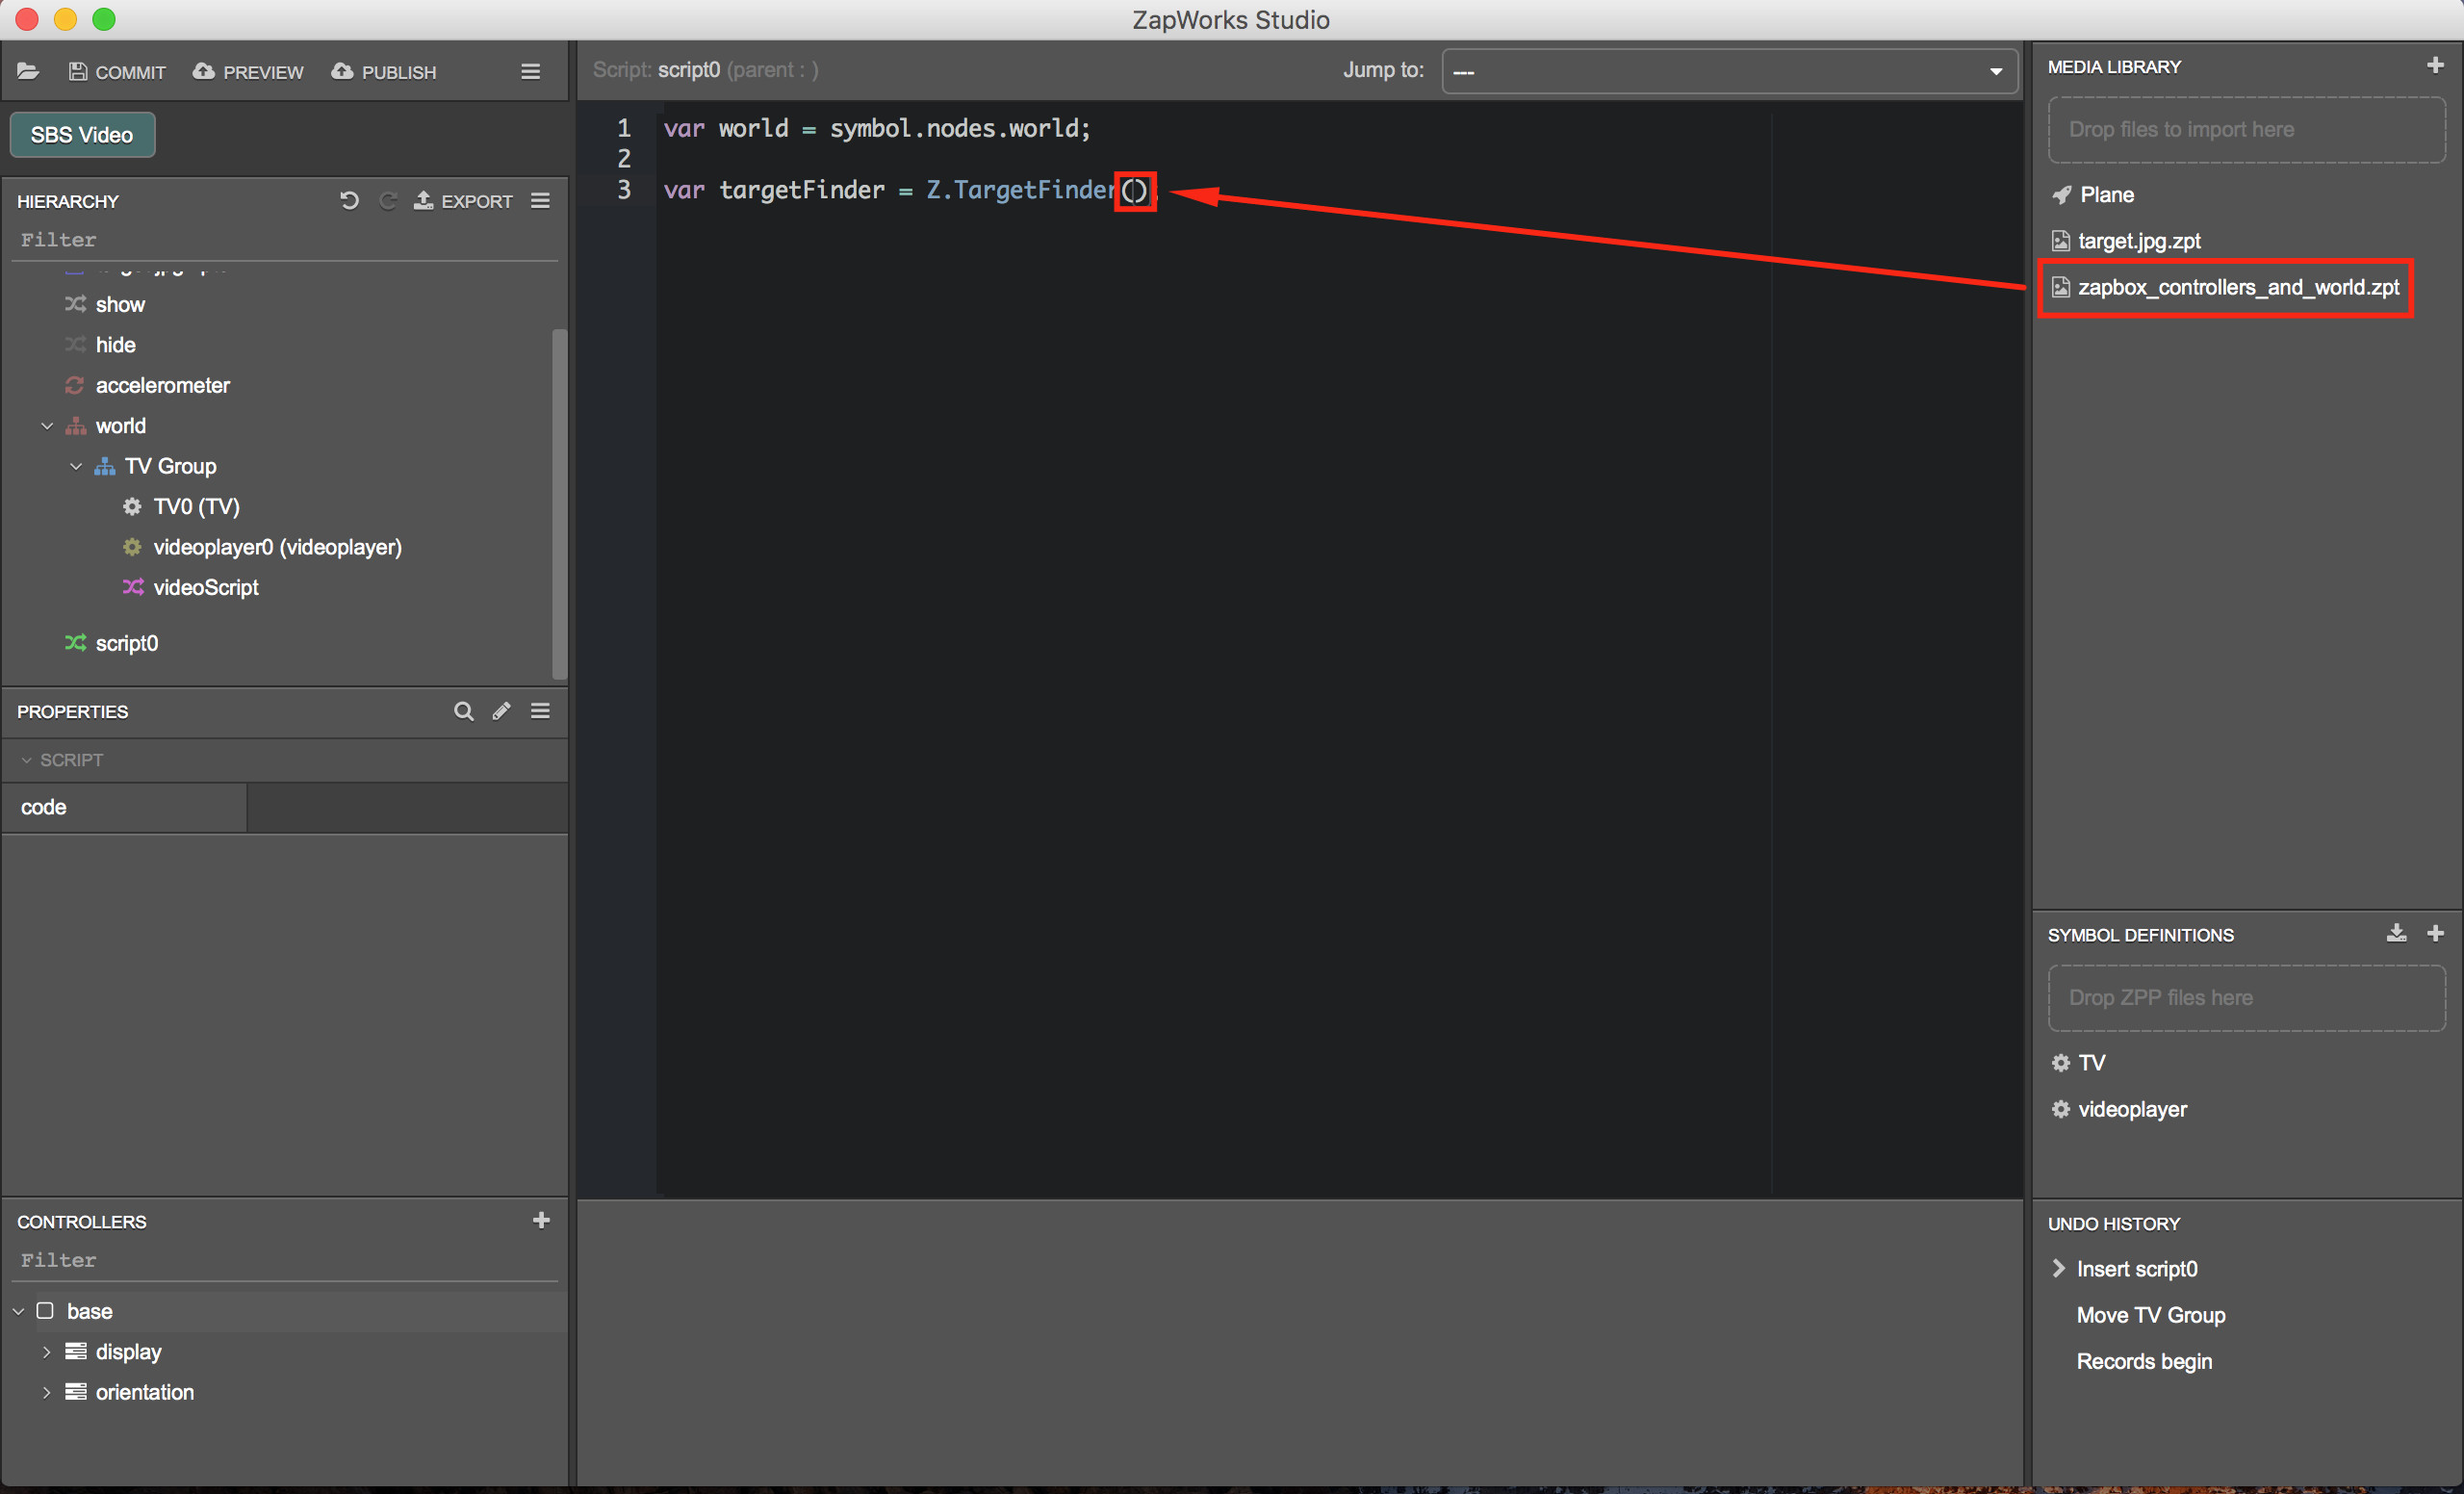
Task: Click the search icon in Properties
Action: 463,711
